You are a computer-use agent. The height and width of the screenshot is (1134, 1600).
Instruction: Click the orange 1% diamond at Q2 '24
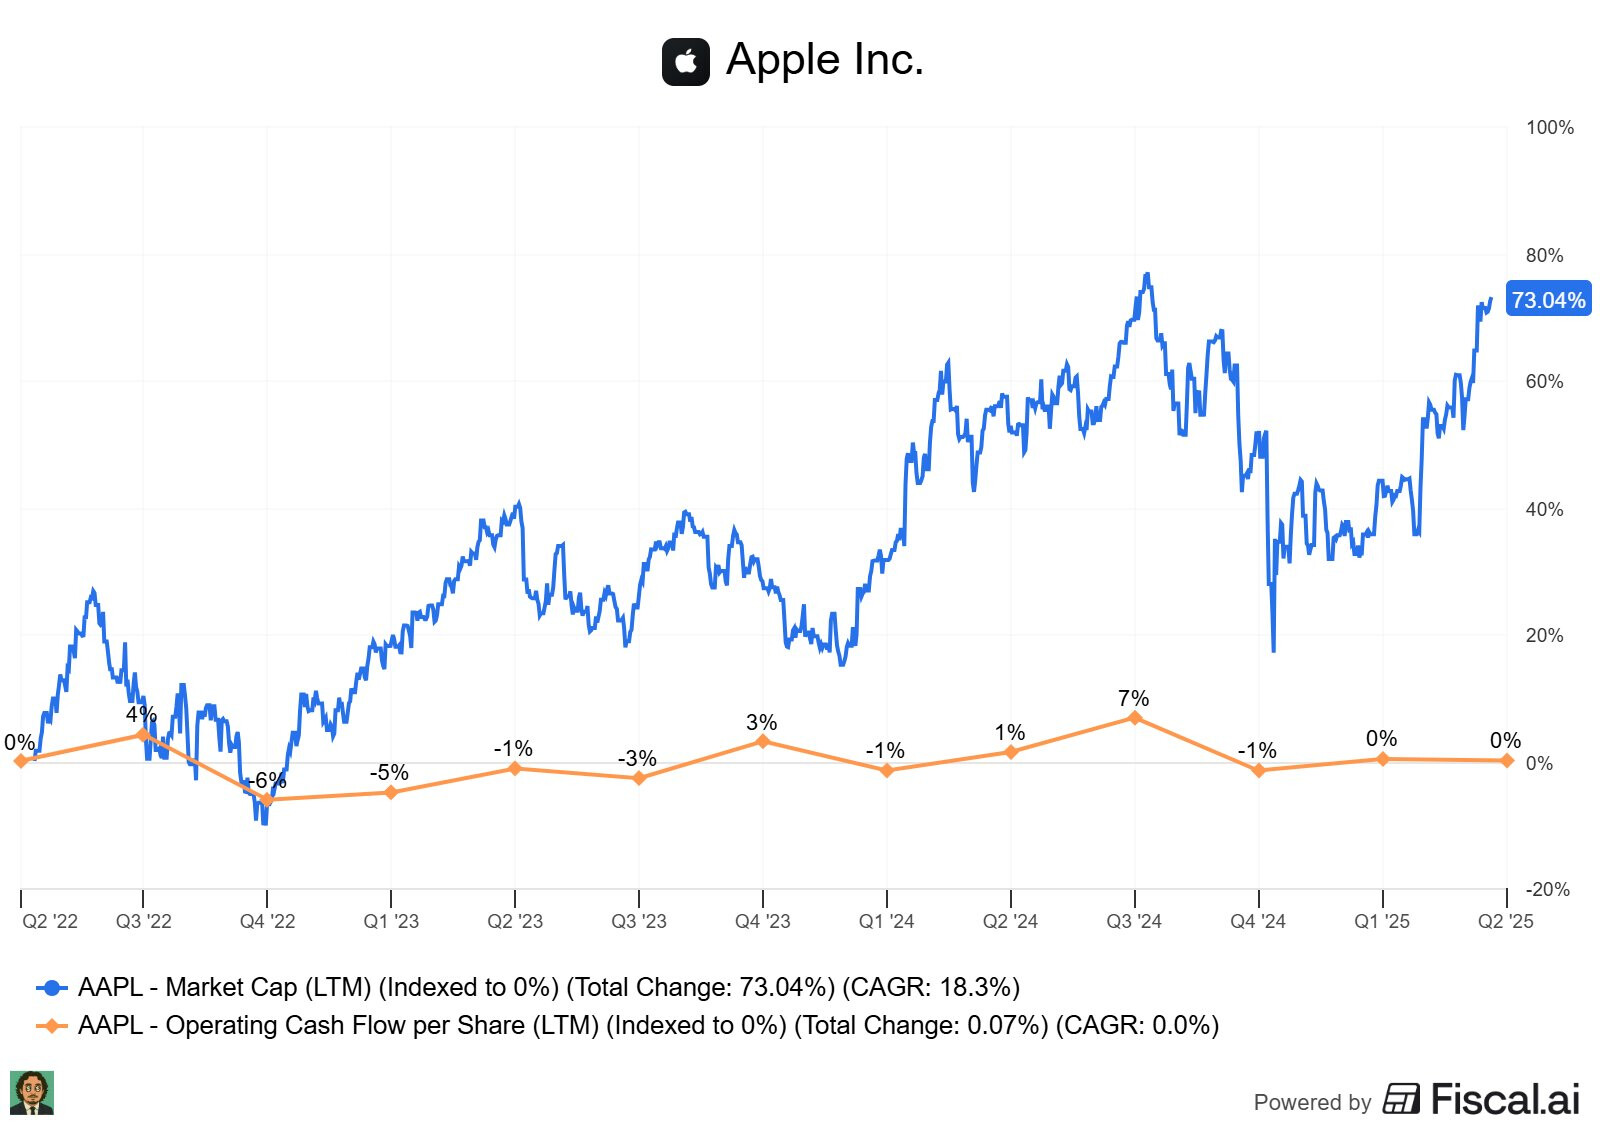pos(1010,752)
